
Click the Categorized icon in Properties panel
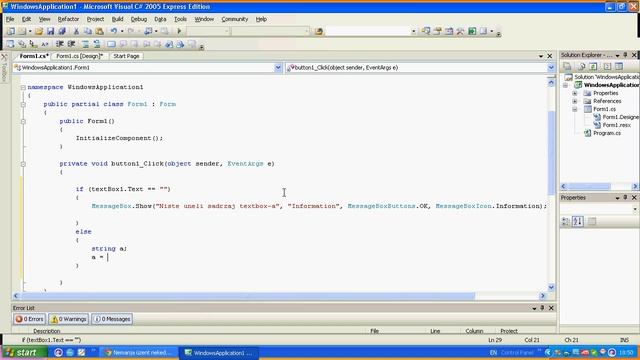566,222
